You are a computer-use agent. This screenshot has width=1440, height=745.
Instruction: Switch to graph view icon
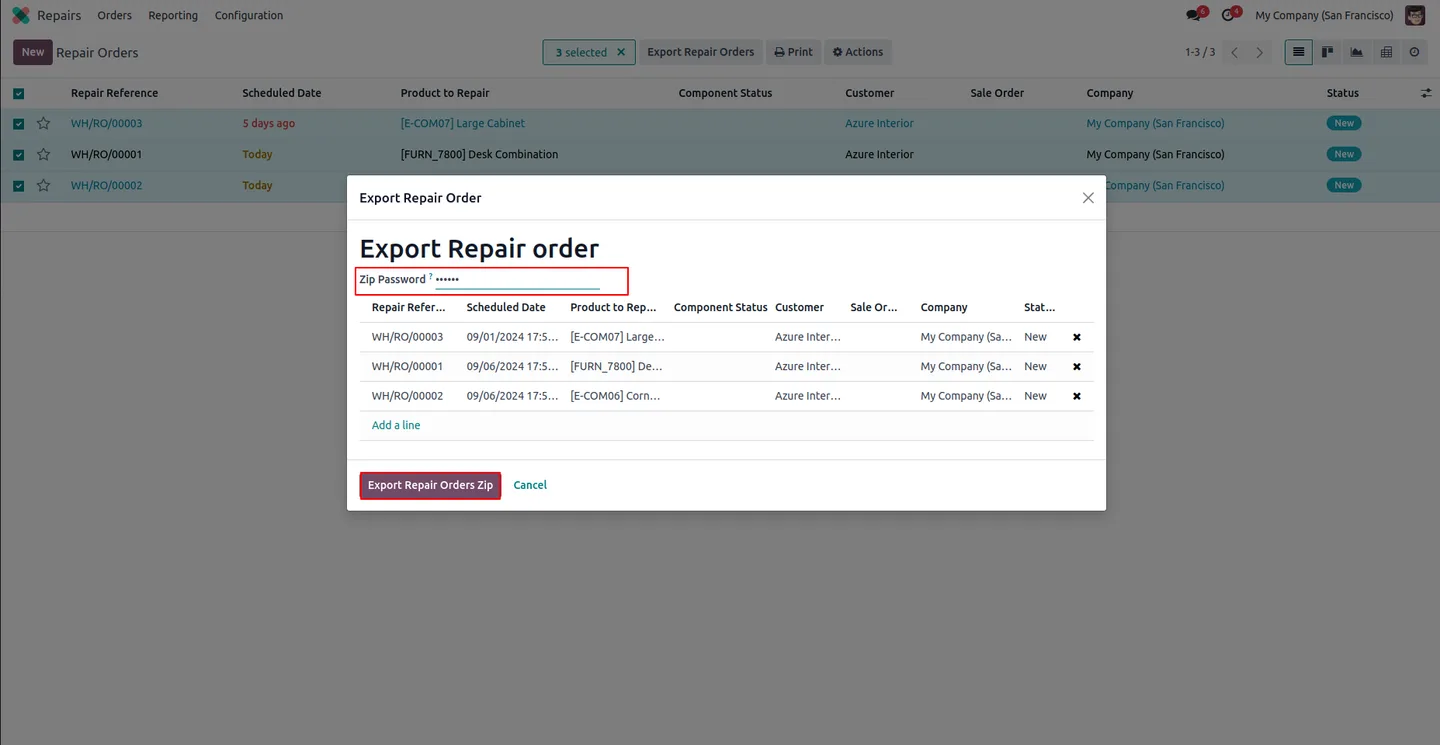coord(1356,52)
